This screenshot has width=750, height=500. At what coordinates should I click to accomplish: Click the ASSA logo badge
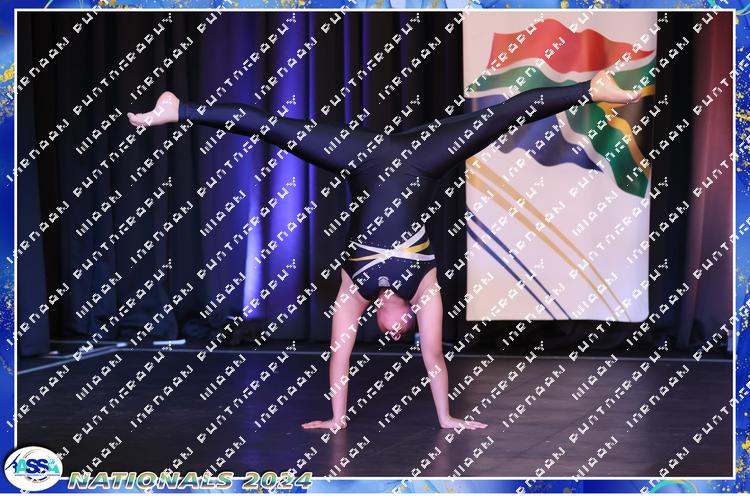pyautogui.click(x=33, y=468)
